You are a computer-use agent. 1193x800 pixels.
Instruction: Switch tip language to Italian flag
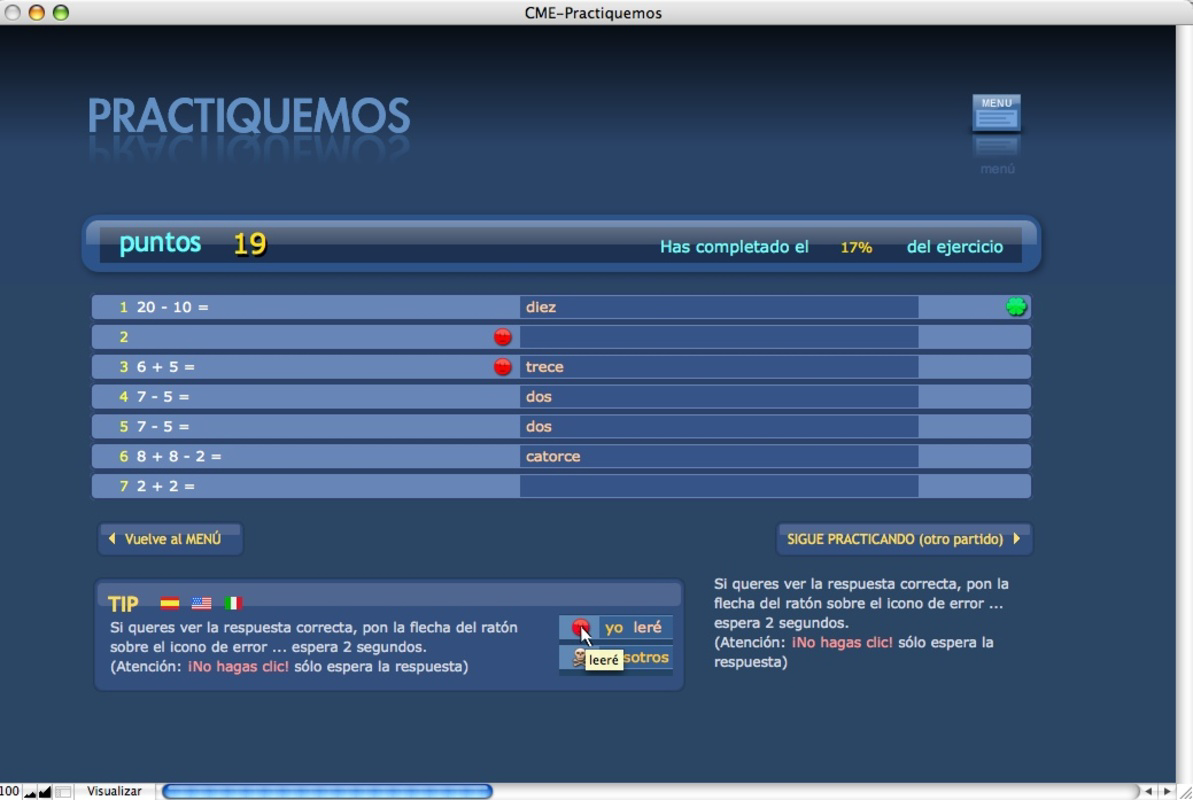coord(233,604)
